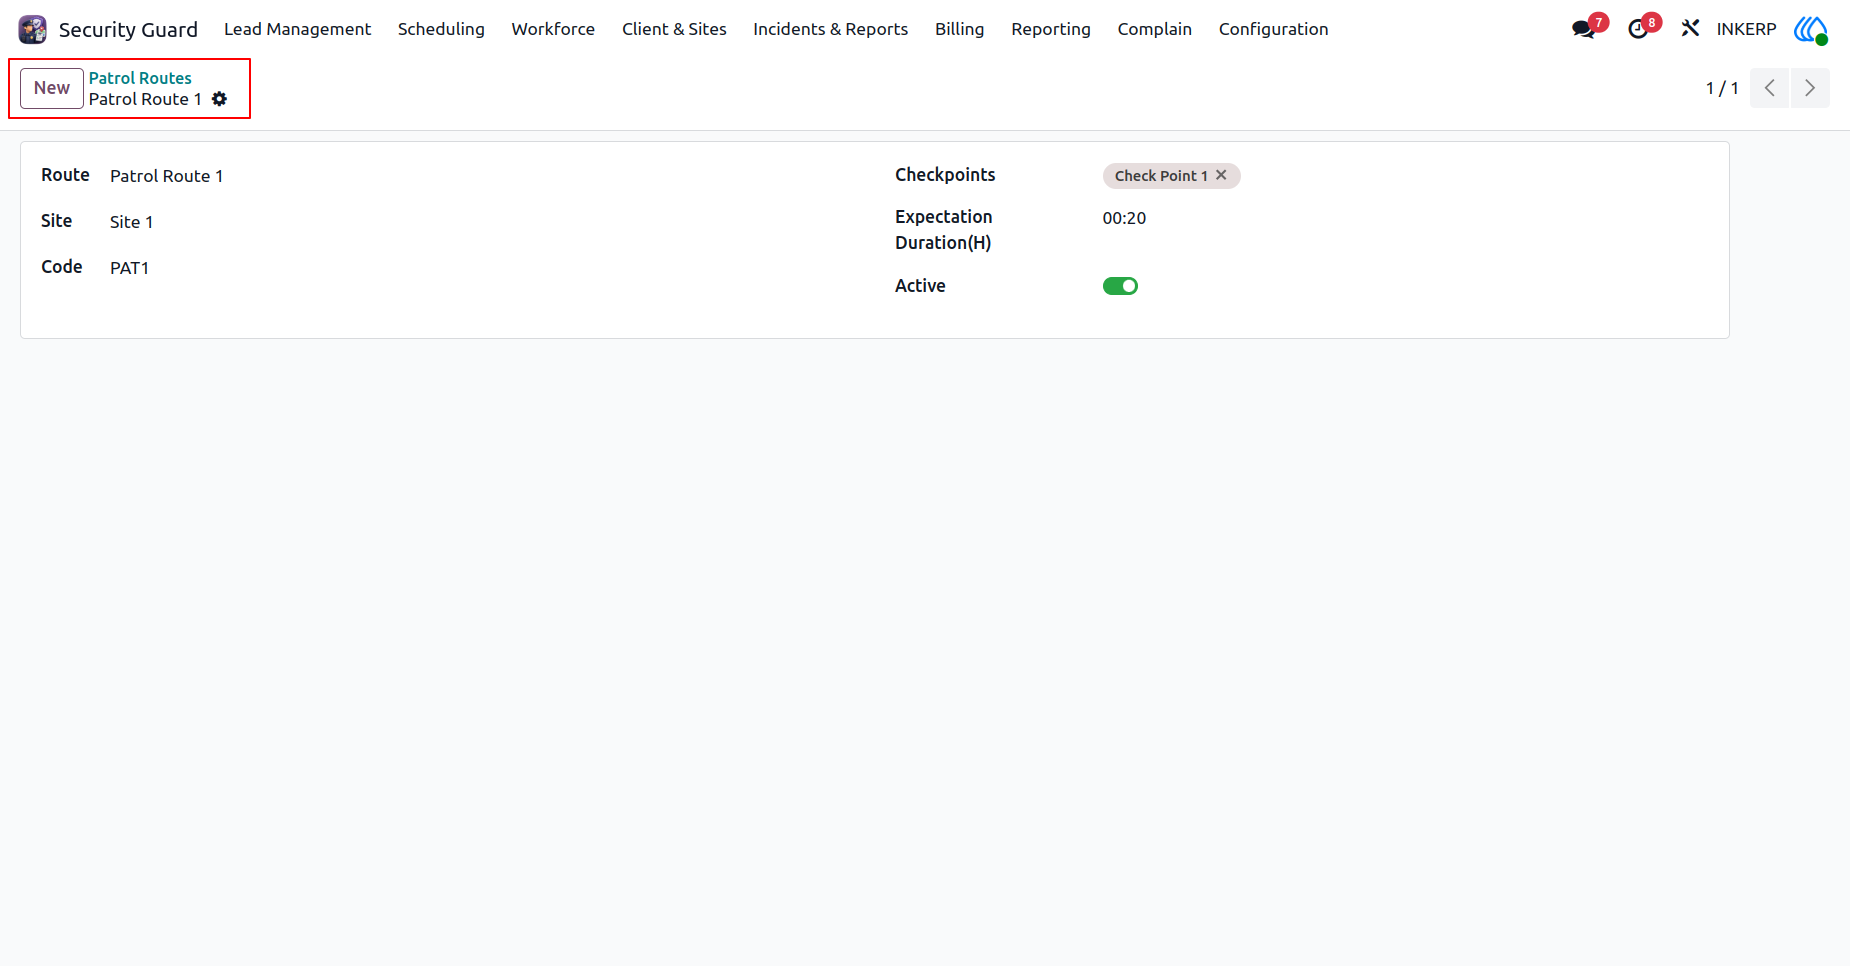Go to the previous record arrow
The height and width of the screenshot is (966, 1850).
(x=1770, y=88)
